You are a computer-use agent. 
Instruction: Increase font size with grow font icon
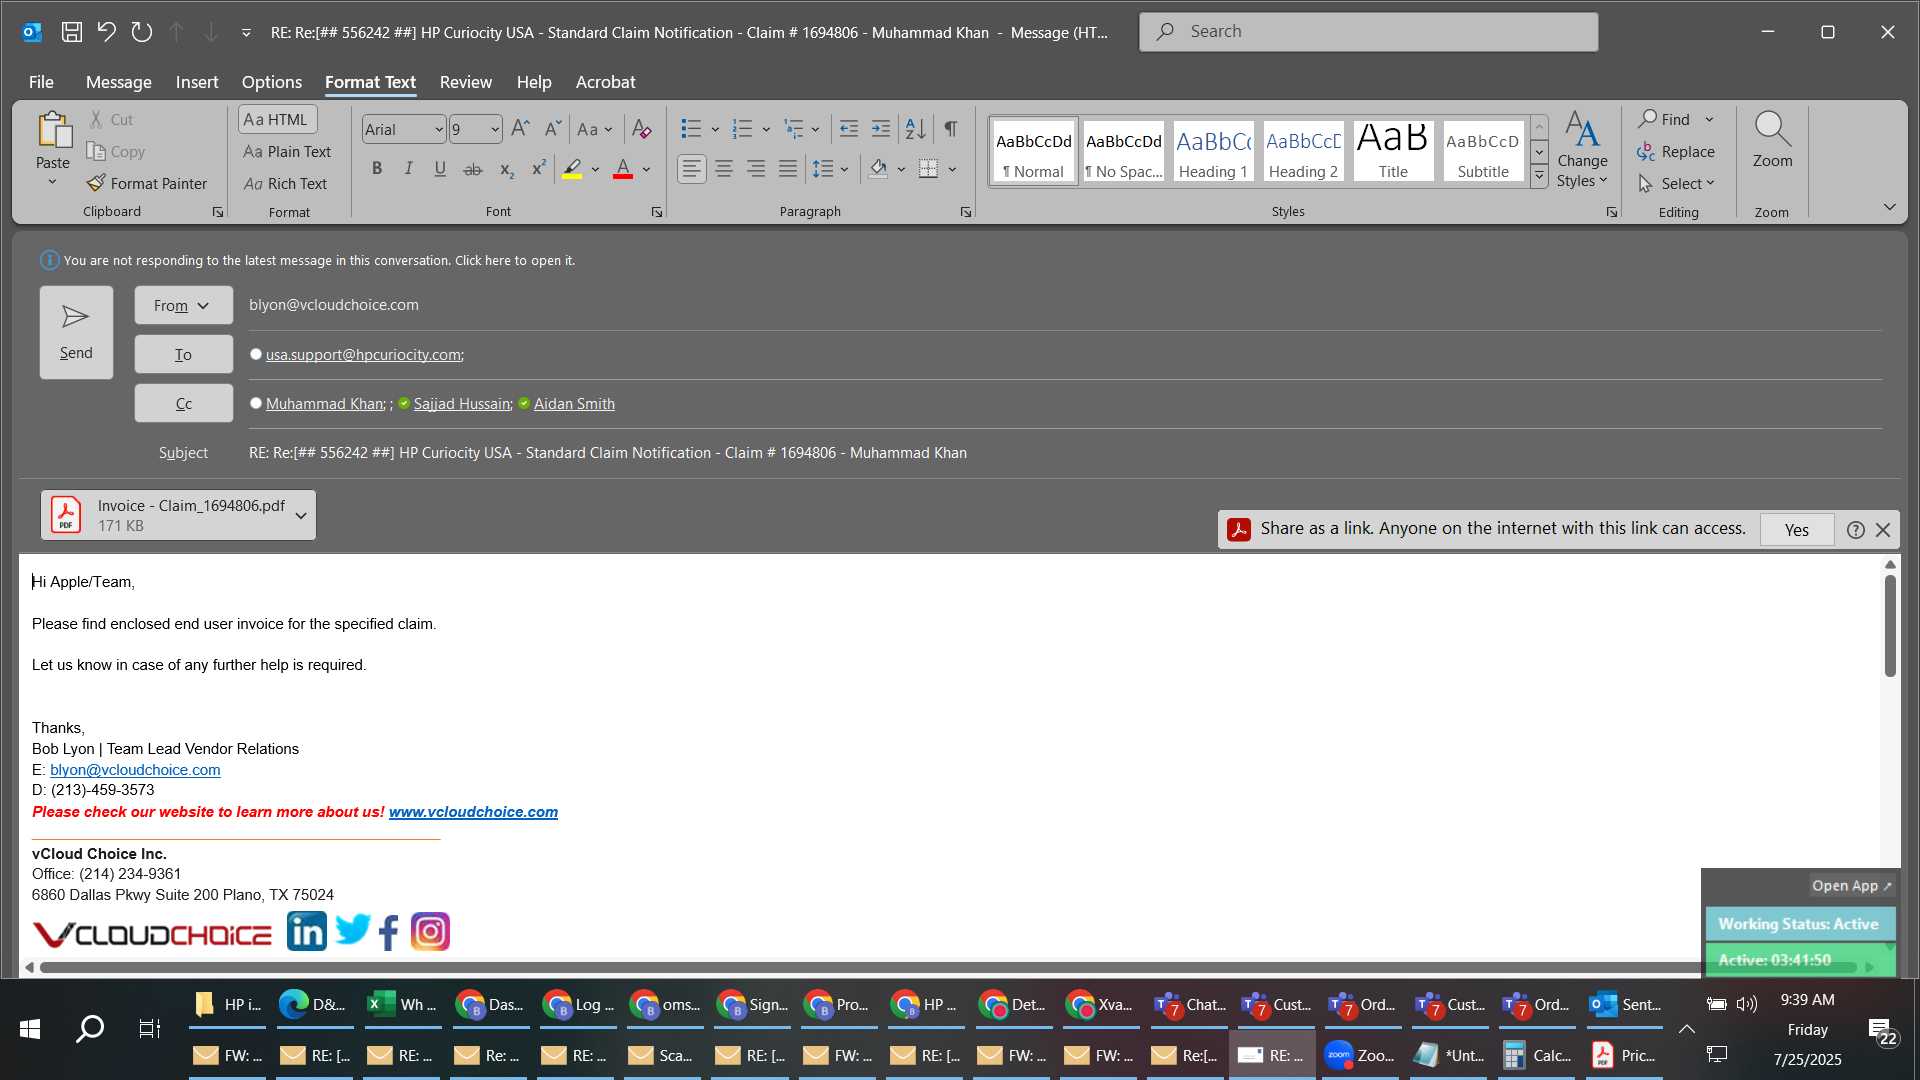tap(520, 129)
